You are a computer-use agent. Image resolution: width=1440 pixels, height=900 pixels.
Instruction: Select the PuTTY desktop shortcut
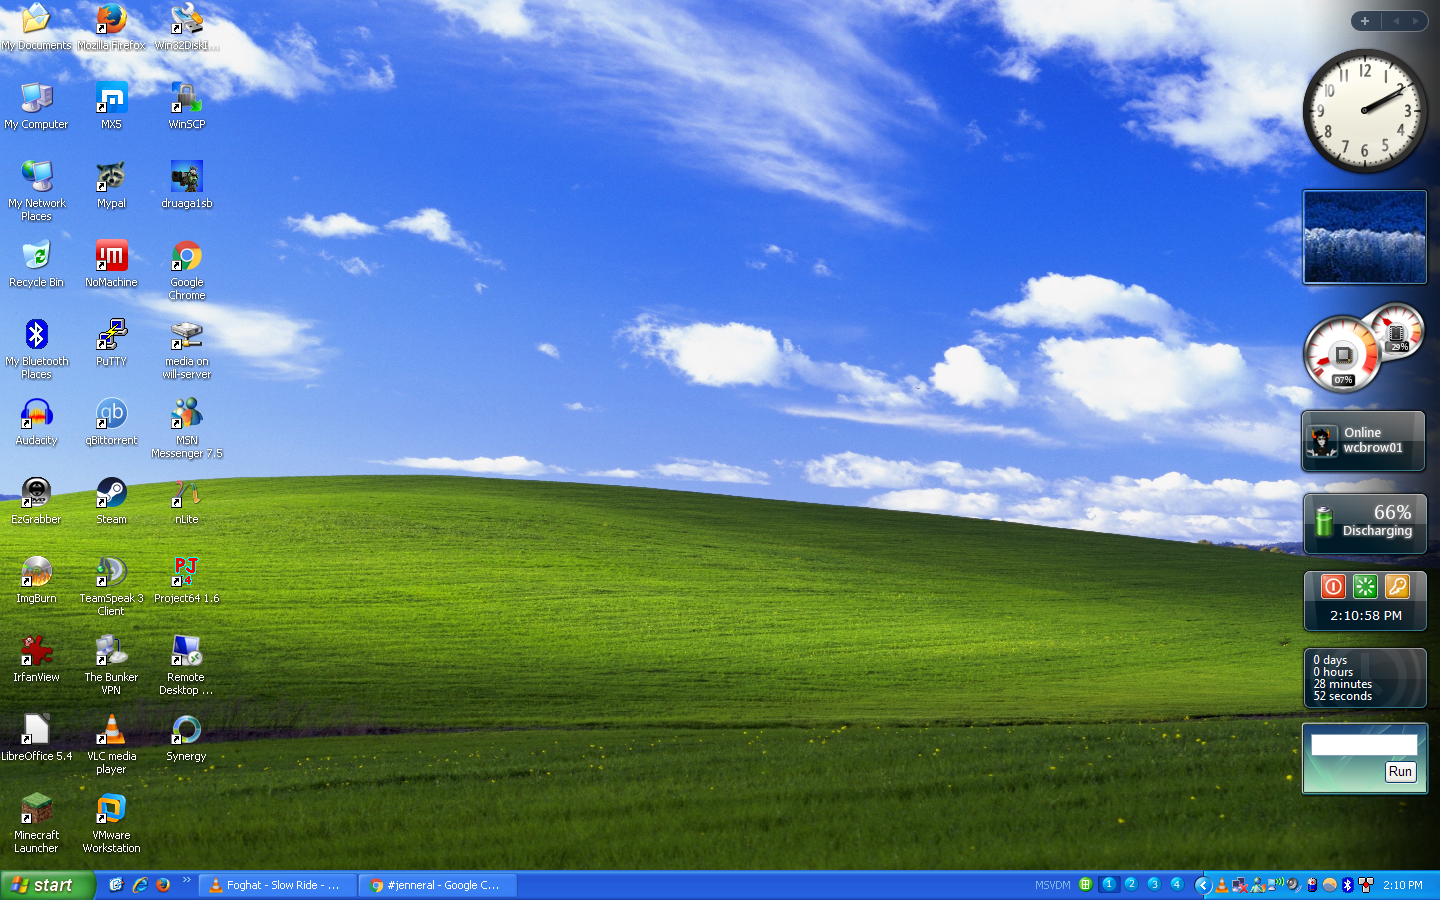pos(111,336)
